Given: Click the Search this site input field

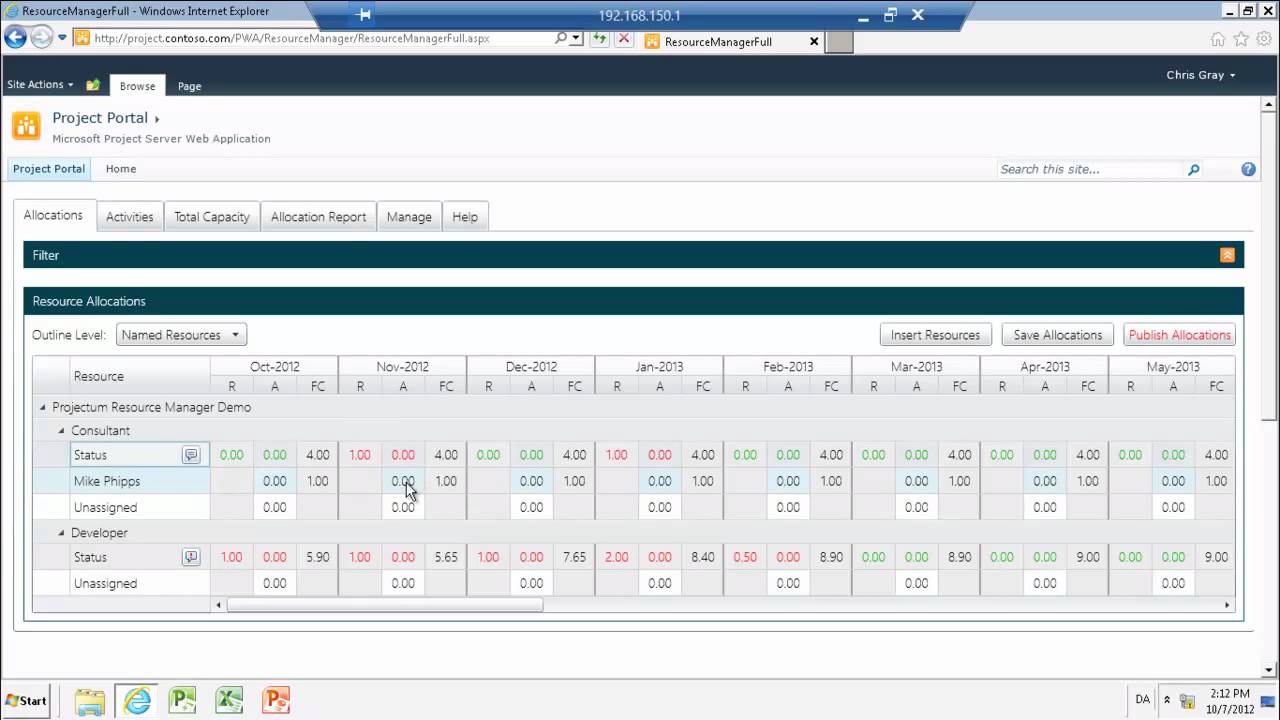Looking at the screenshot, I should (1090, 170).
